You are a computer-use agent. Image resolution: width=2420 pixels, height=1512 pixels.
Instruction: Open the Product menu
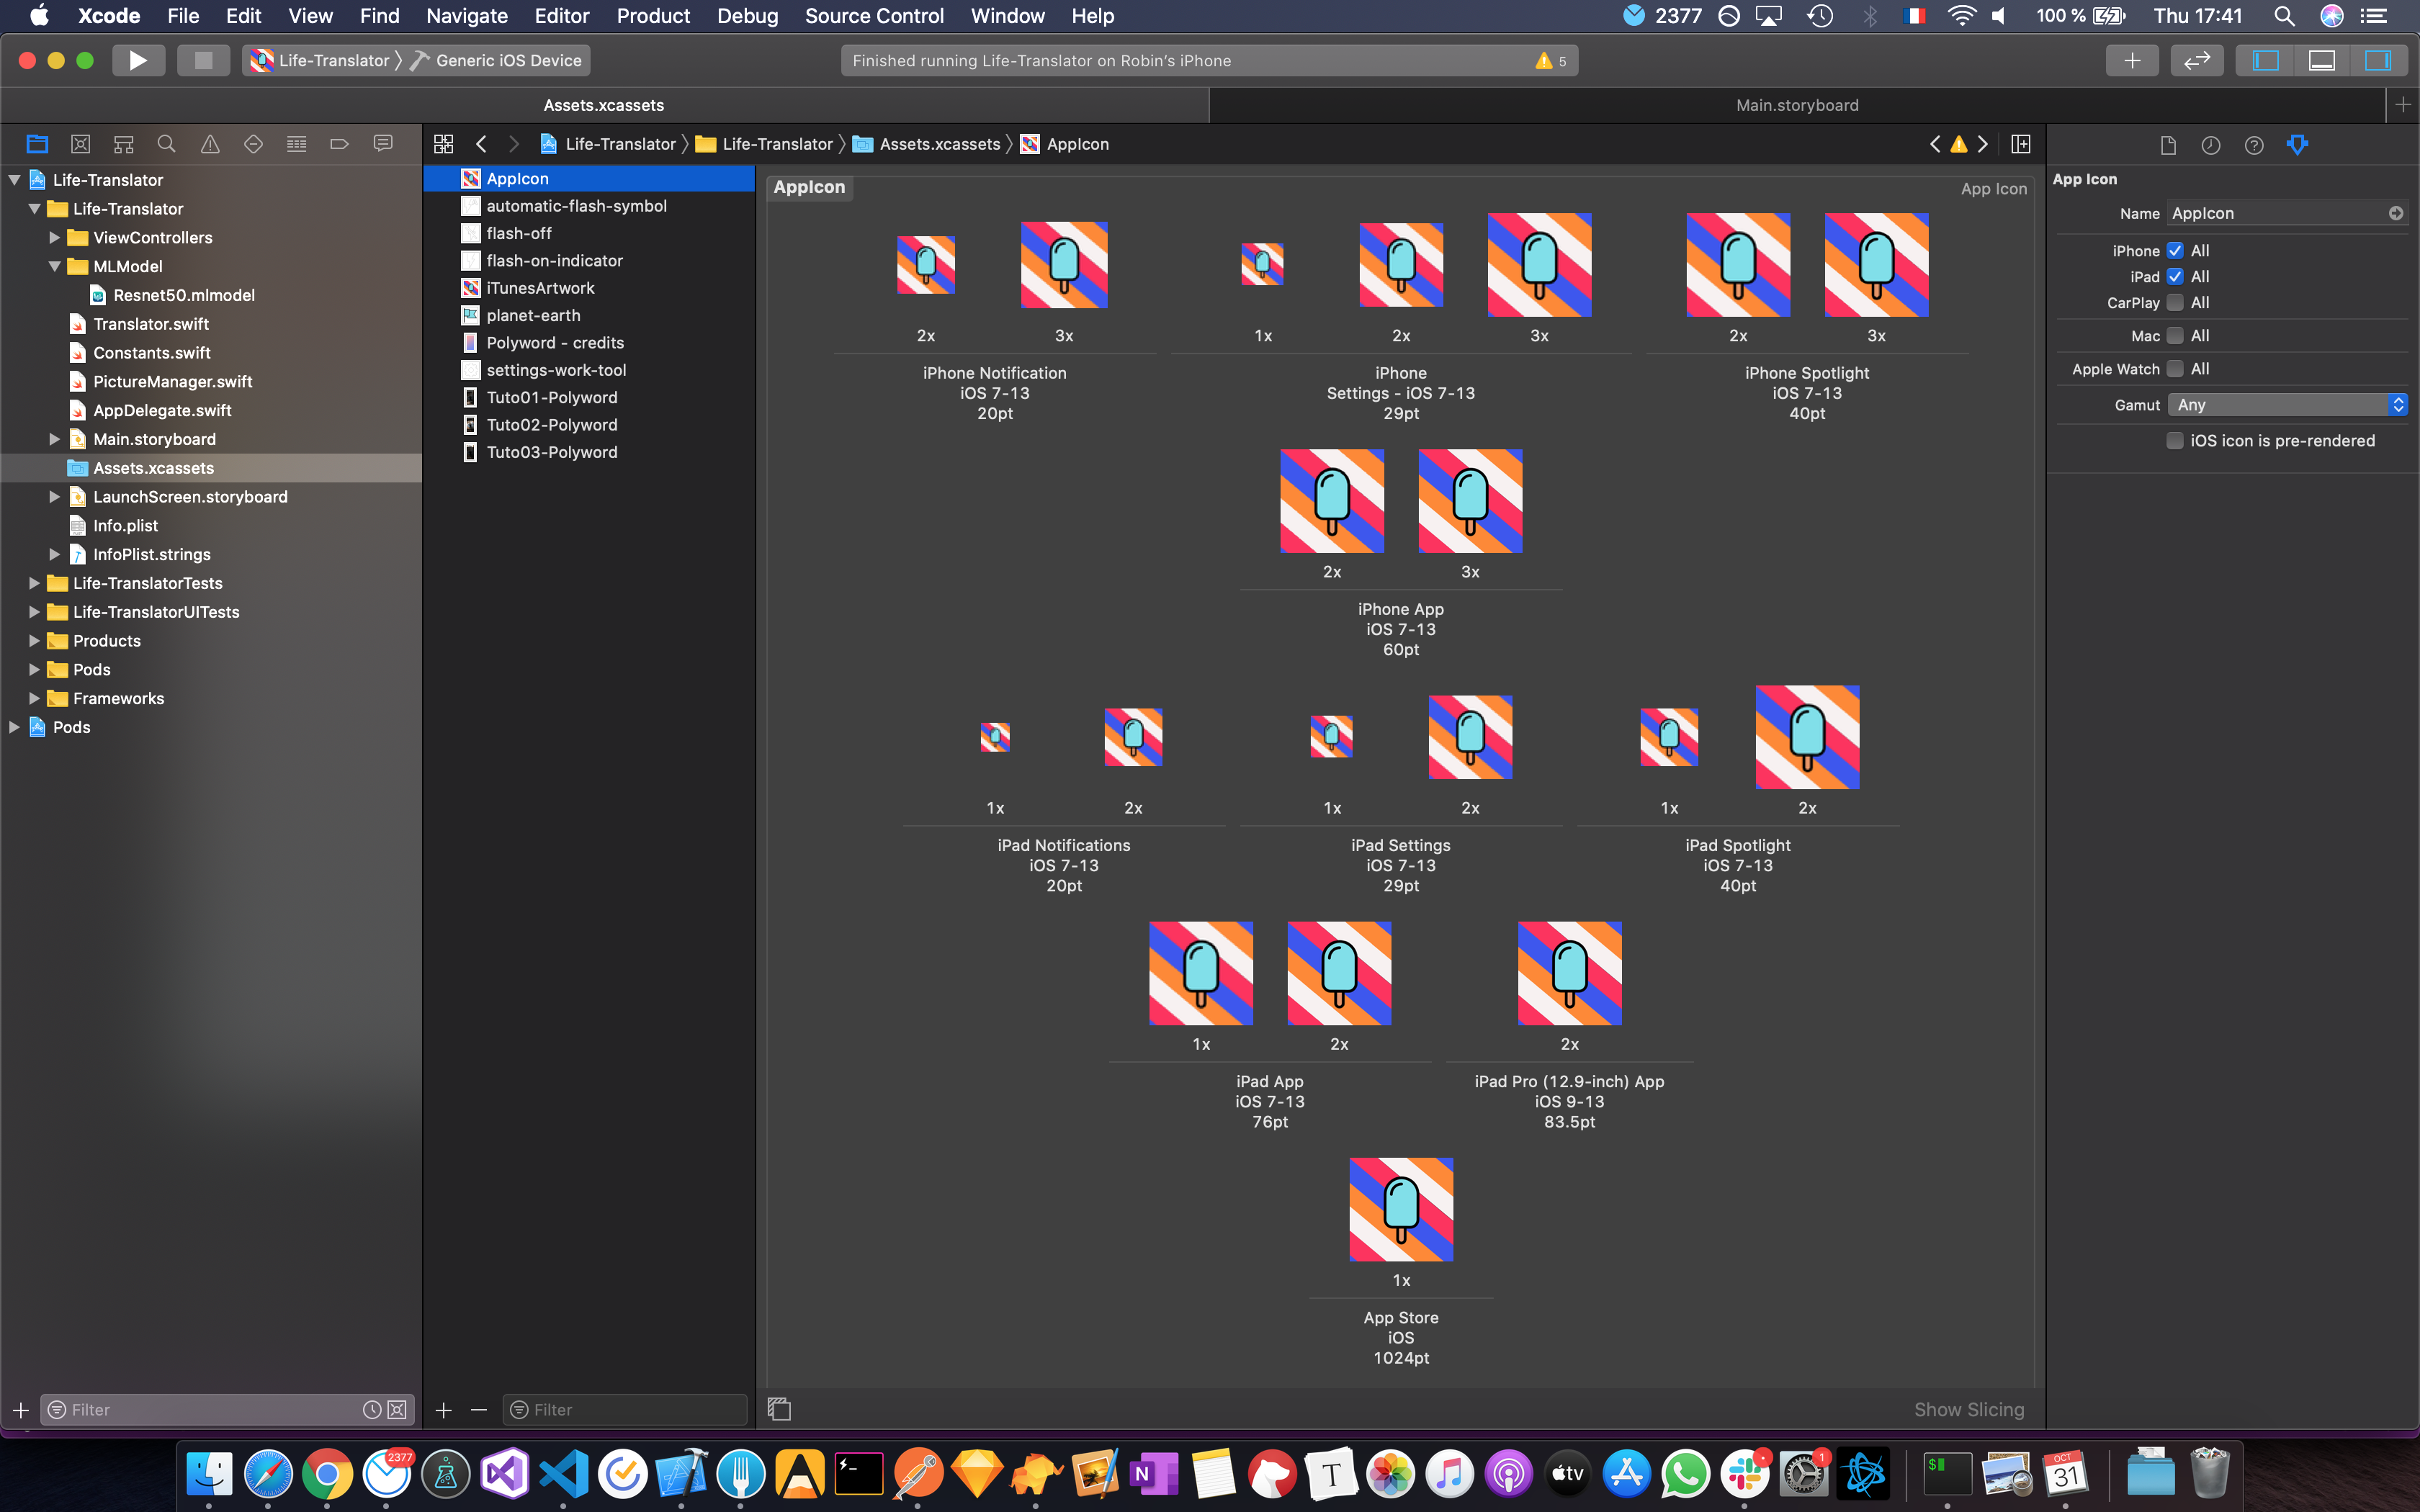click(x=652, y=16)
